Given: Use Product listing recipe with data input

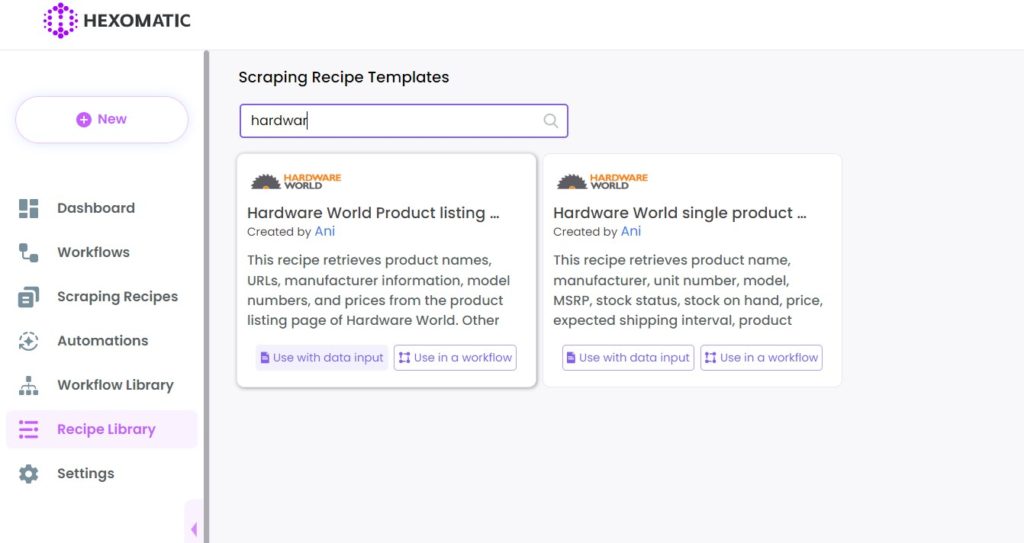Looking at the screenshot, I should (321, 358).
